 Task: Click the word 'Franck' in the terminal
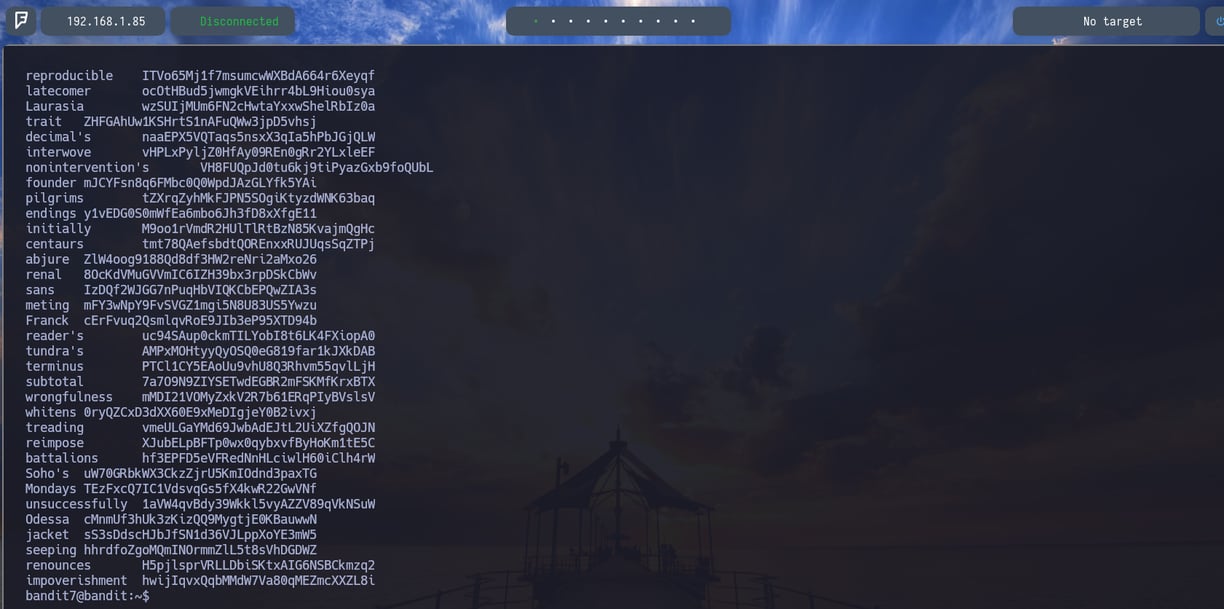point(48,321)
